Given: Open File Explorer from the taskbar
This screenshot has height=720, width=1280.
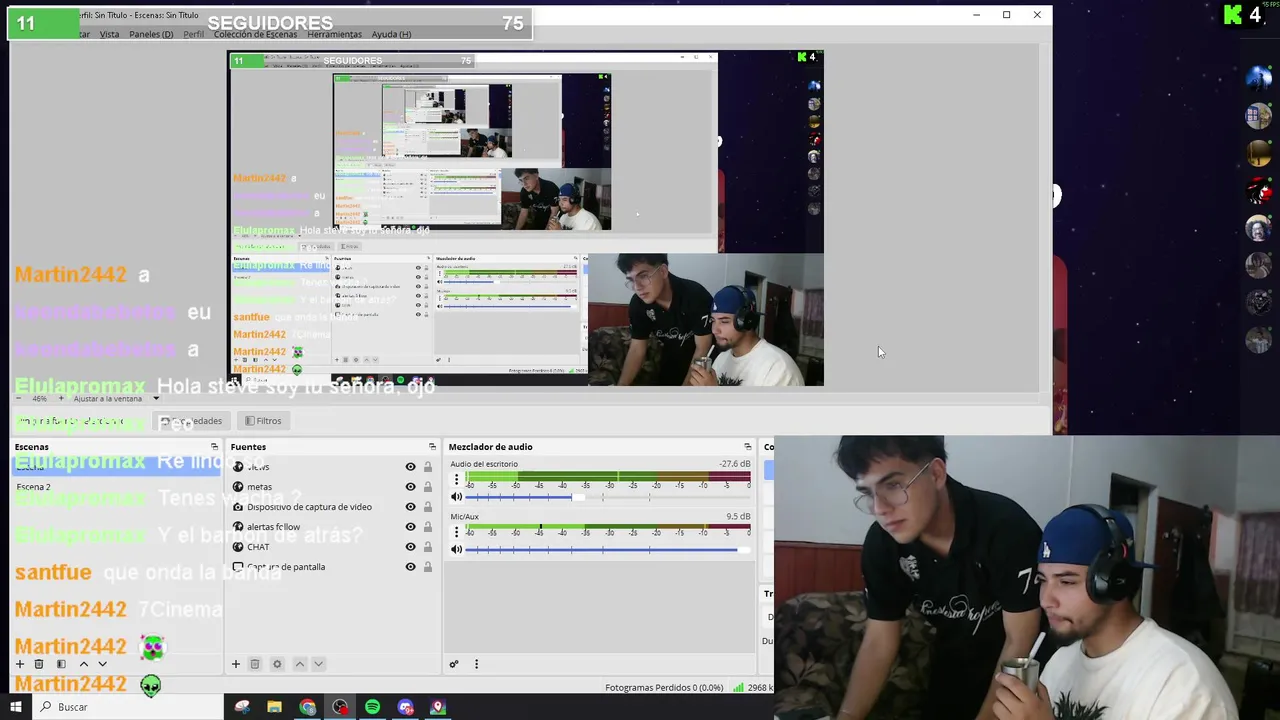Looking at the screenshot, I should [x=274, y=707].
